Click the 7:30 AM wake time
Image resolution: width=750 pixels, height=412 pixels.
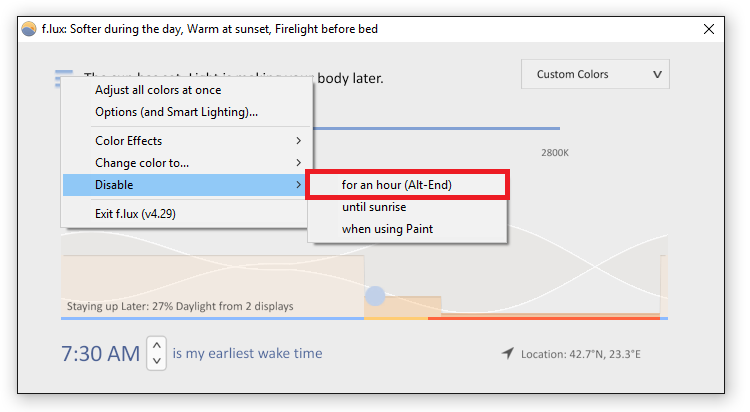click(x=100, y=354)
